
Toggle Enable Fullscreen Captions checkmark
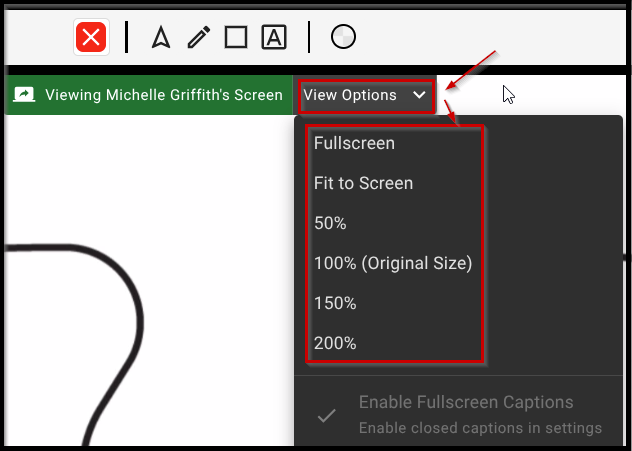(326, 416)
